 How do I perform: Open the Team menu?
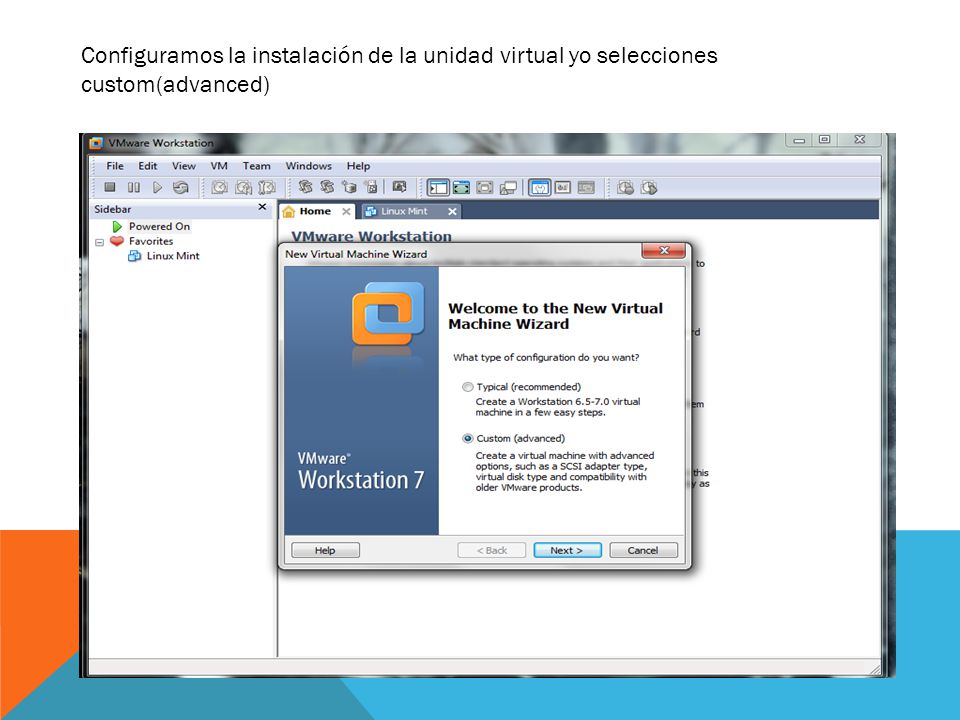[x=257, y=166]
